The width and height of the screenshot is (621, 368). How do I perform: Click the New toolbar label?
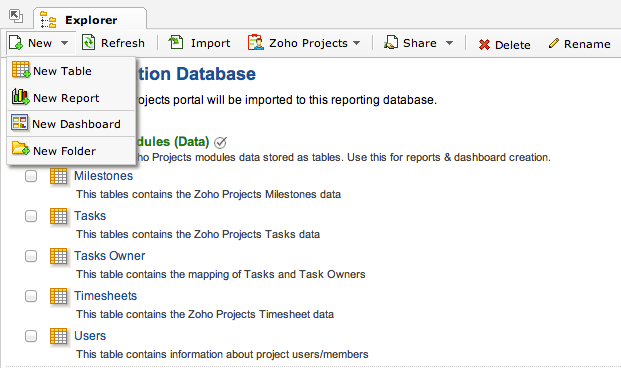[40, 43]
